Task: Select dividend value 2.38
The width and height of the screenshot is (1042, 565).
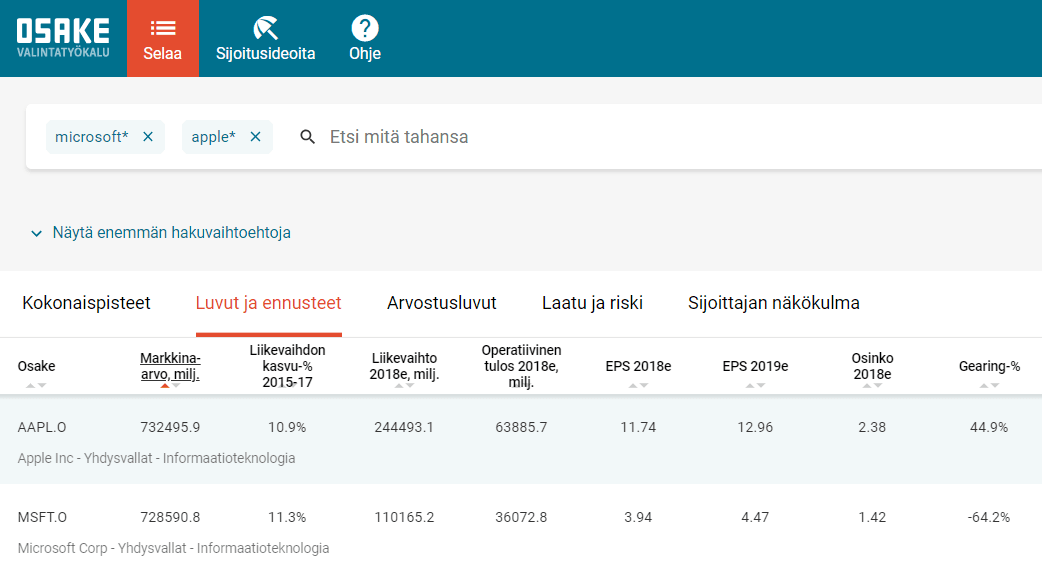Action: tap(872, 427)
